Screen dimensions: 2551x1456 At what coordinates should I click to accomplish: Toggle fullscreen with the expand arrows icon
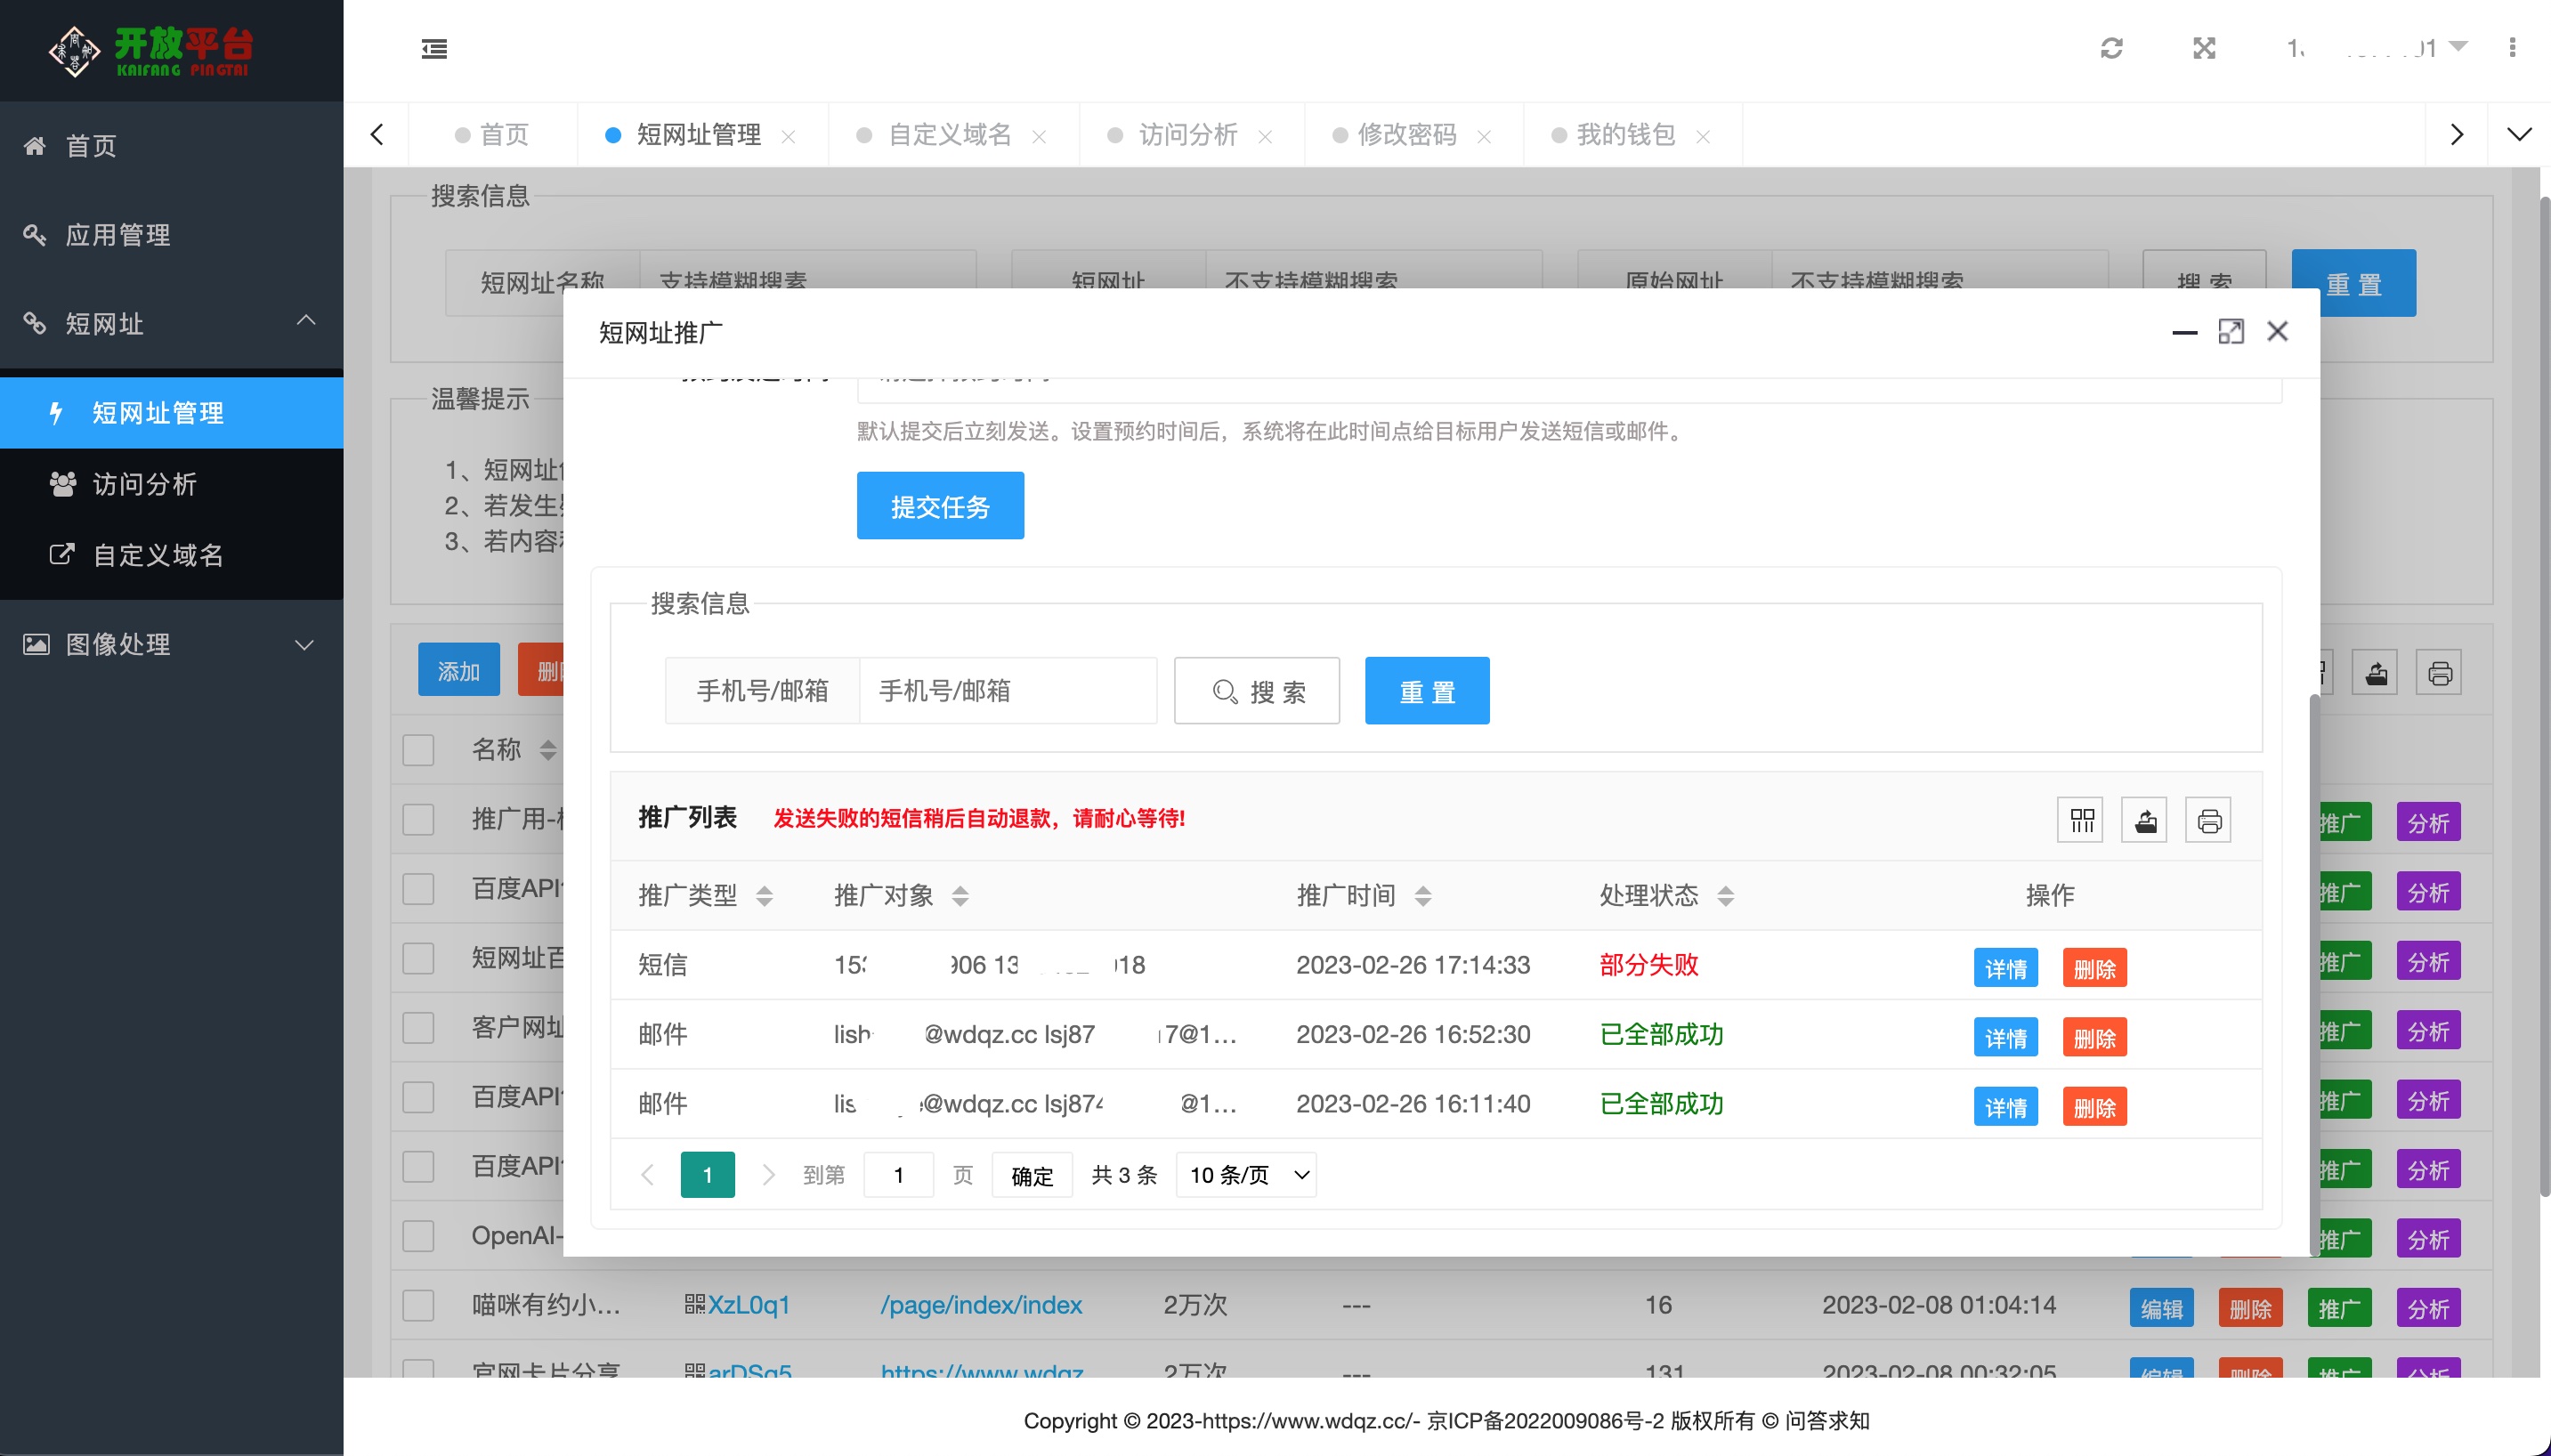(2204, 48)
